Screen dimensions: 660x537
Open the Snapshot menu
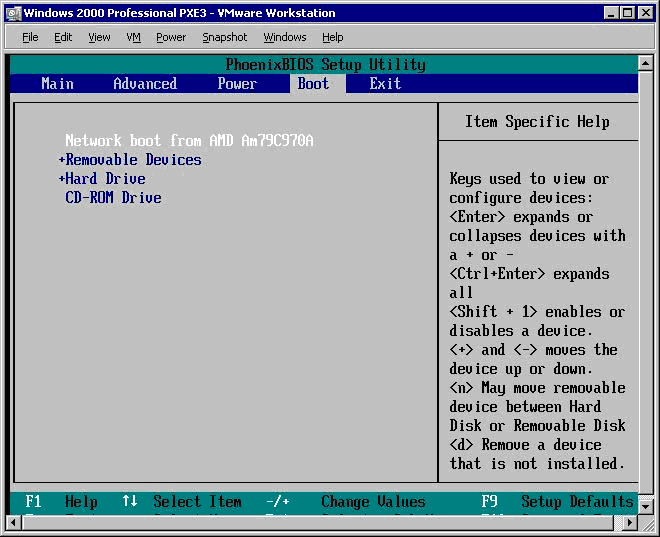click(224, 37)
